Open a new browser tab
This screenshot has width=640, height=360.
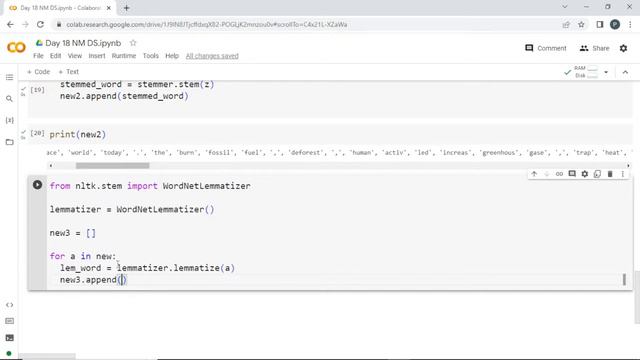(x=127, y=8)
